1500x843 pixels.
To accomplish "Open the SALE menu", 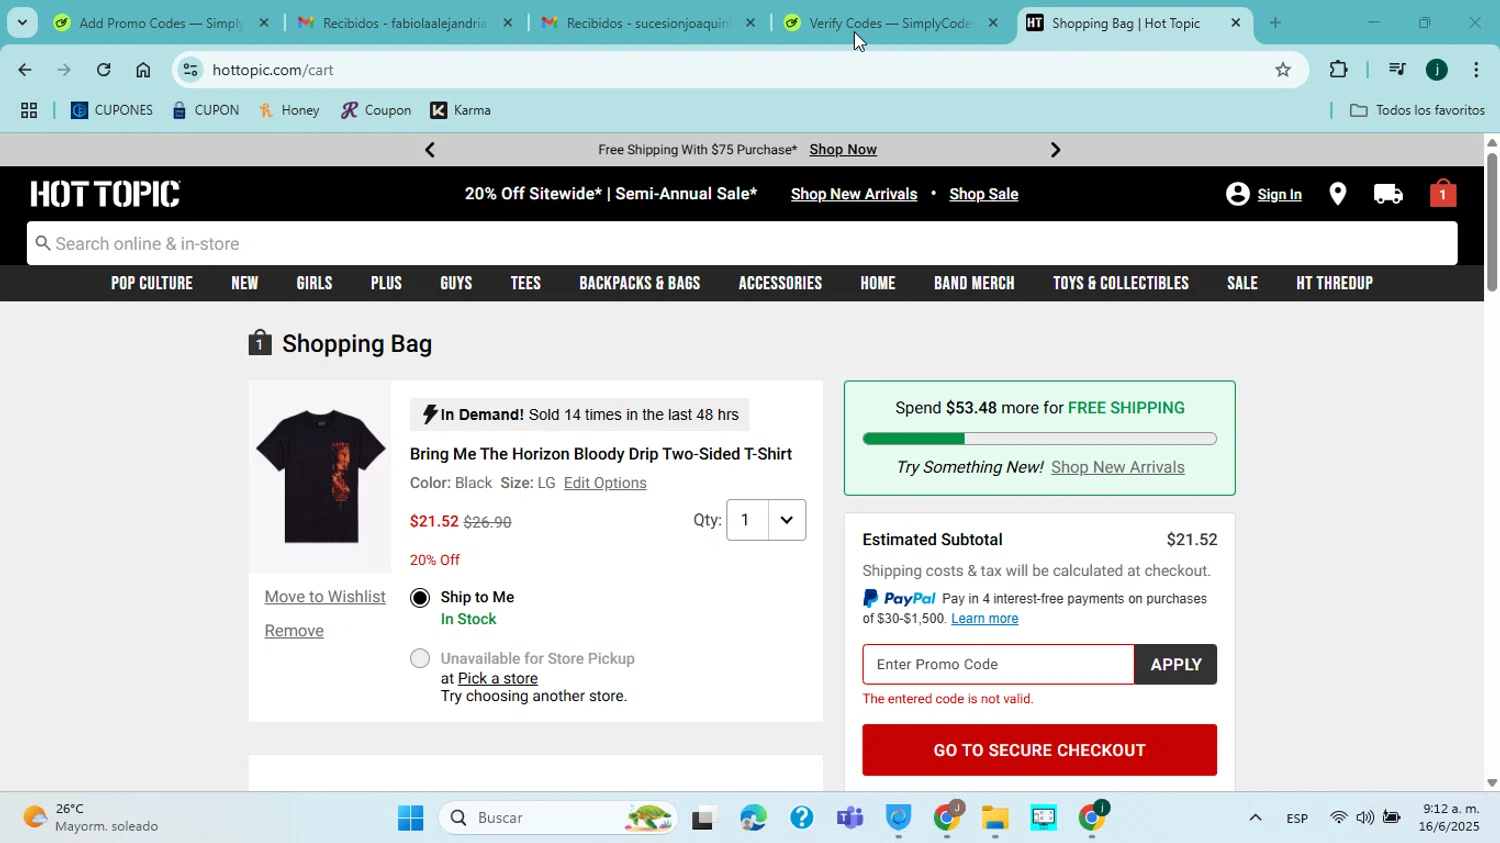I will coord(1242,283).
